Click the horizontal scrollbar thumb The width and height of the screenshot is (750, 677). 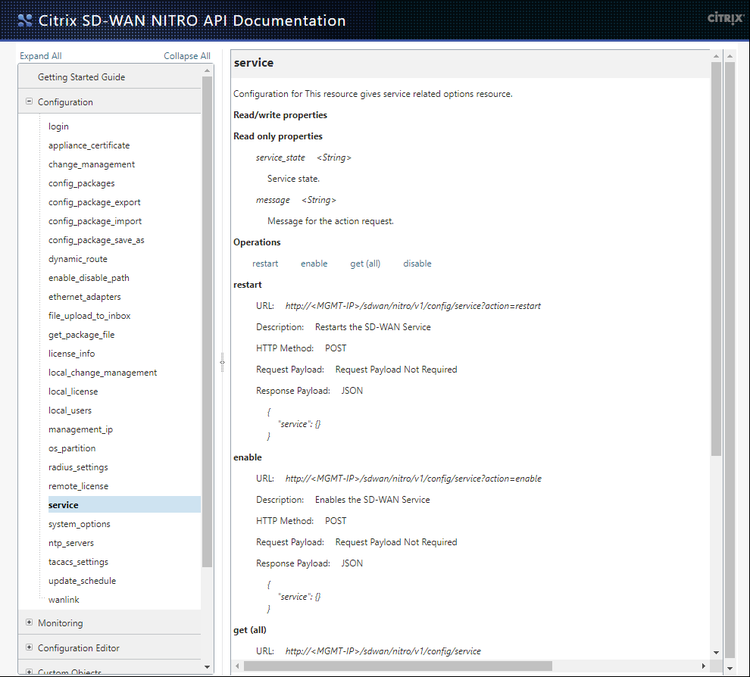[398, 666]
